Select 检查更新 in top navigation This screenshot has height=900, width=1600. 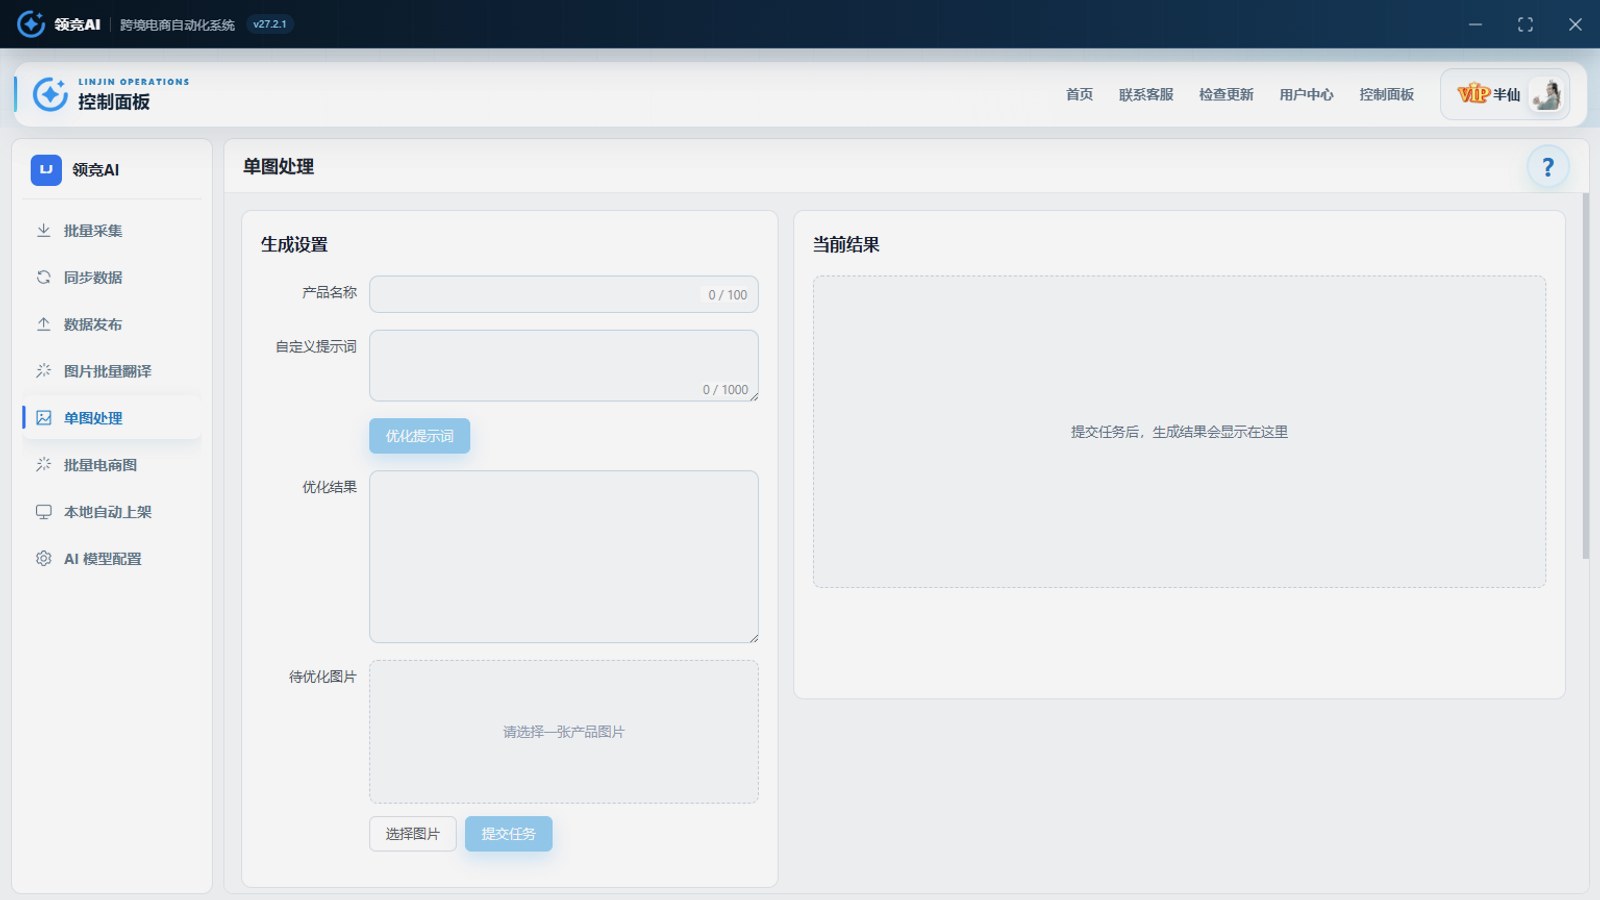click(1226, 95)
